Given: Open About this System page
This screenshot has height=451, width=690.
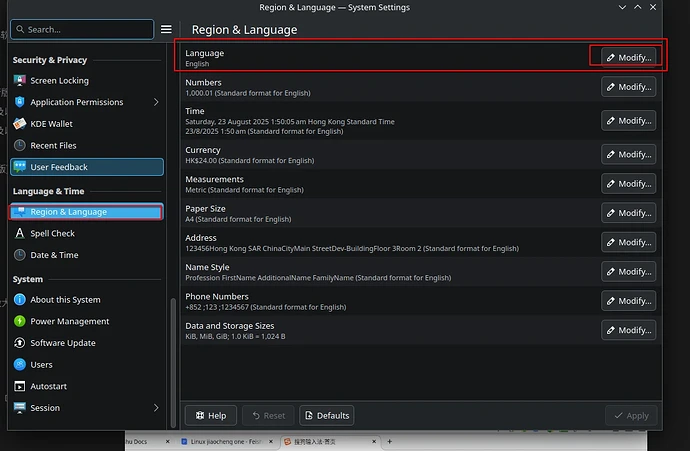Looking at the screenshot, I should tap(65, 300).
